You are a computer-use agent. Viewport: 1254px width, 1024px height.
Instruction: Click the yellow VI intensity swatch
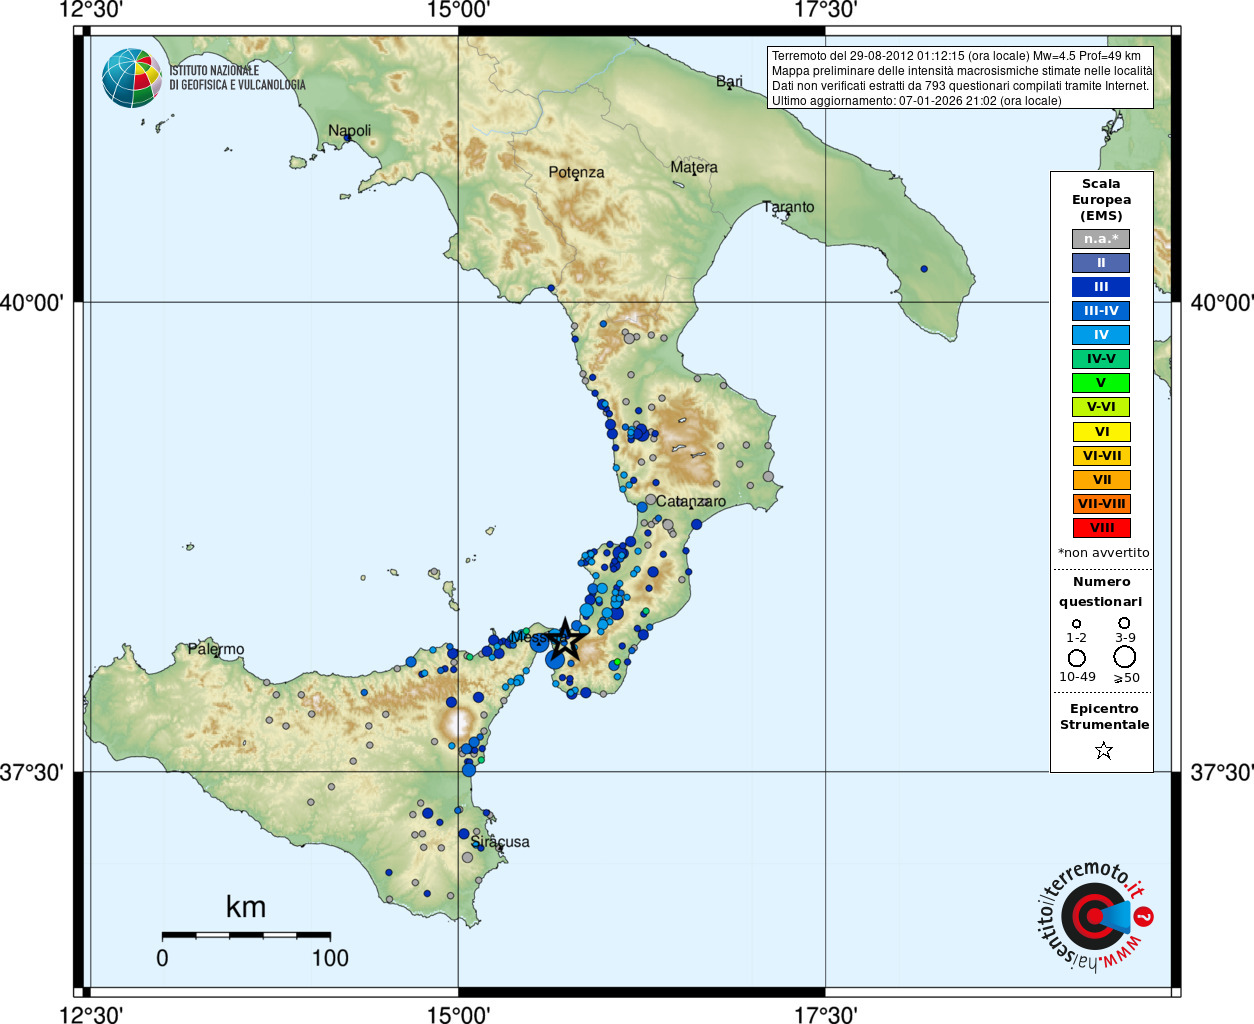[x=1101, y=432]
